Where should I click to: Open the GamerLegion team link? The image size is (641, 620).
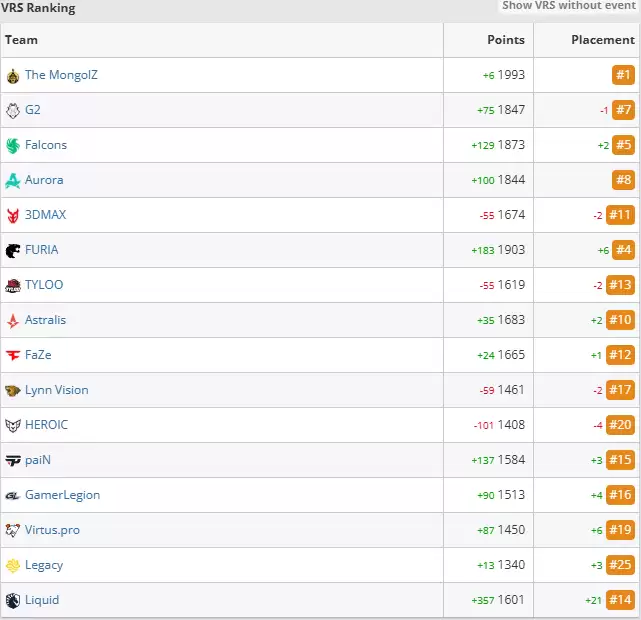(x=62, y=495)
